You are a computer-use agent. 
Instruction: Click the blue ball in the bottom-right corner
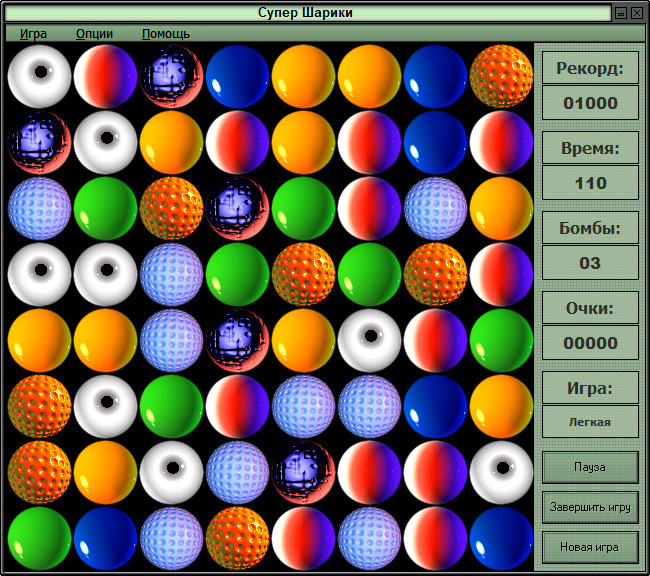501,538
